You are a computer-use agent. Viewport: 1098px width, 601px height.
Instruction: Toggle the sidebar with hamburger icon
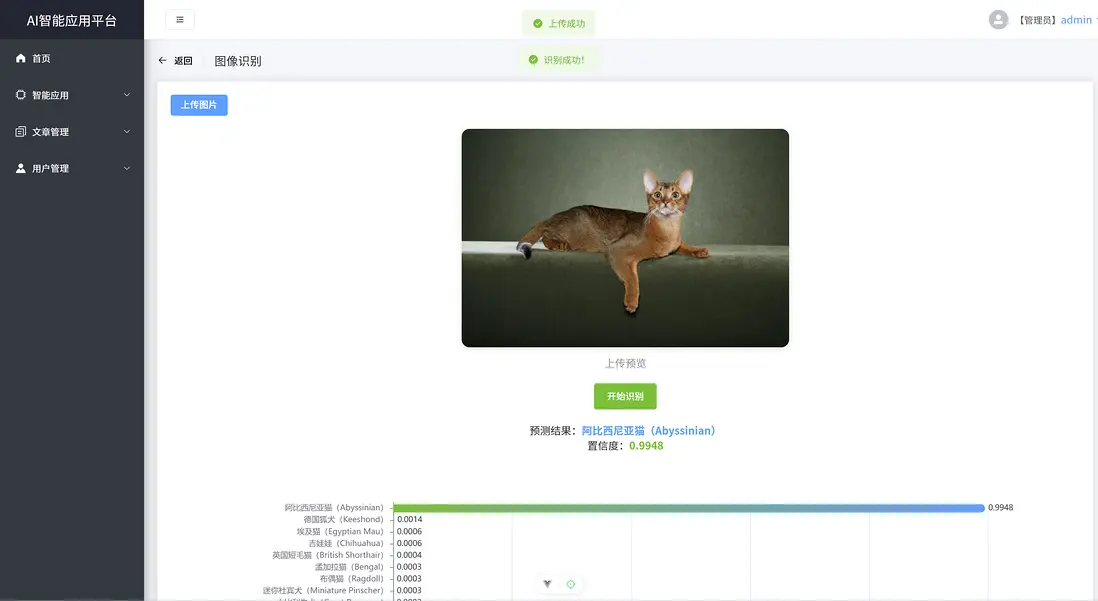coord(180,20)
